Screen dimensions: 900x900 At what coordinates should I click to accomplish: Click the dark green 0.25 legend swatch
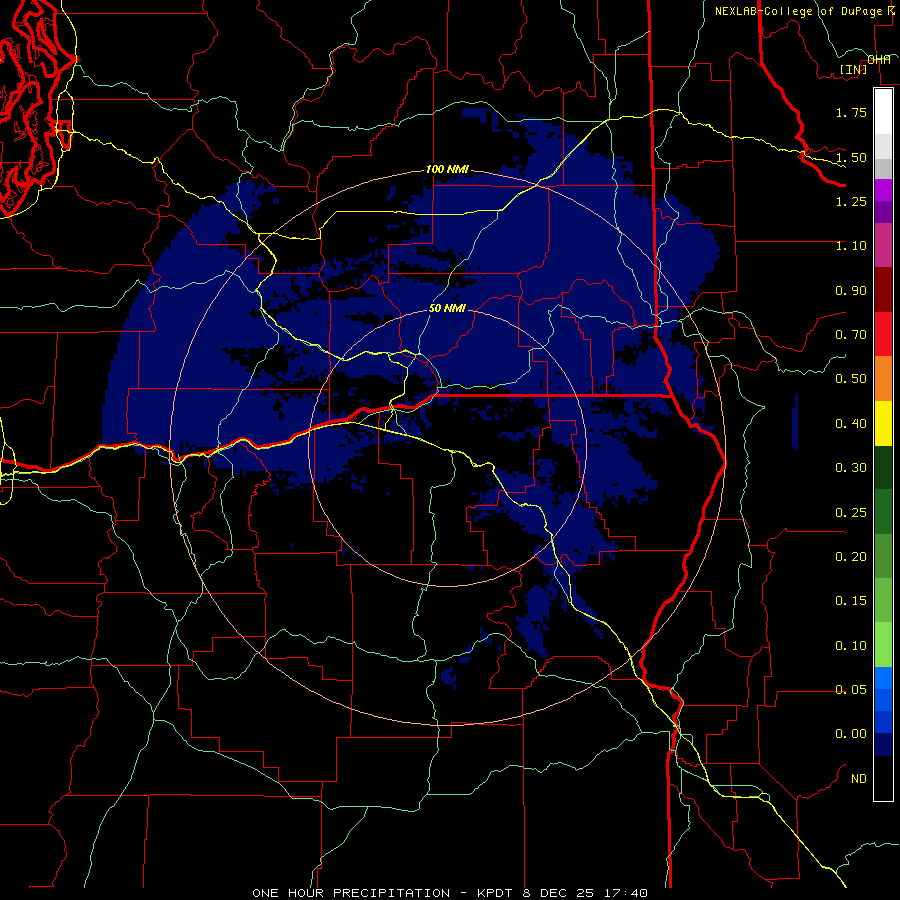(883, 512)
